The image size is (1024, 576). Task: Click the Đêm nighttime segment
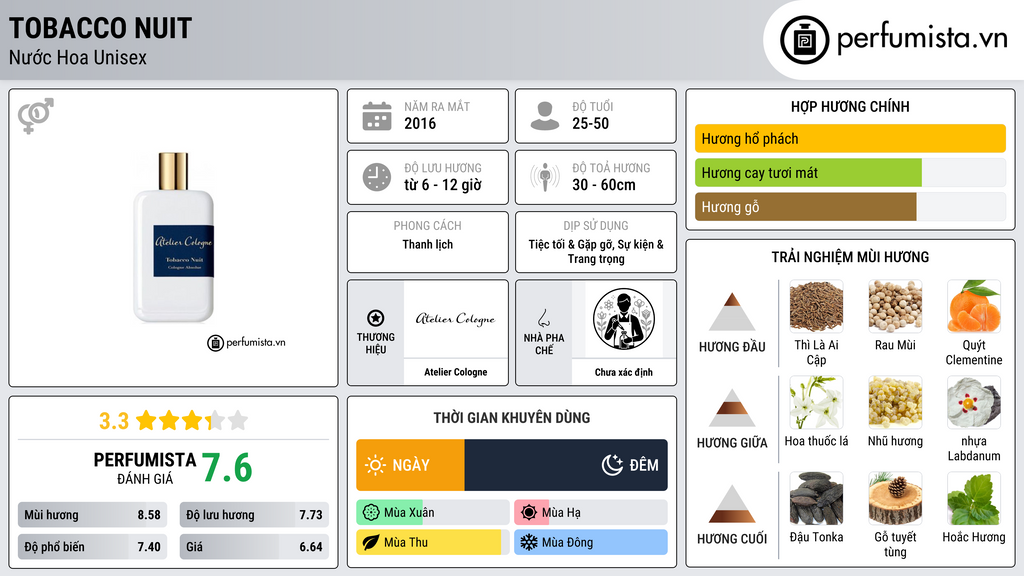[x=566, y=465]
